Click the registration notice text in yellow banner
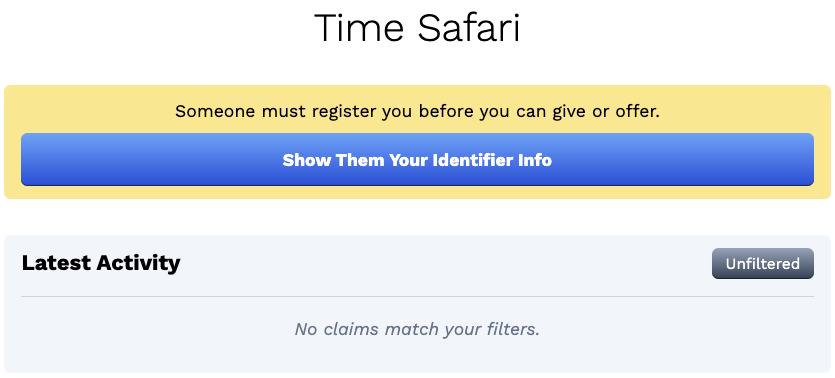835x378 pixels. tap(417, 112)
